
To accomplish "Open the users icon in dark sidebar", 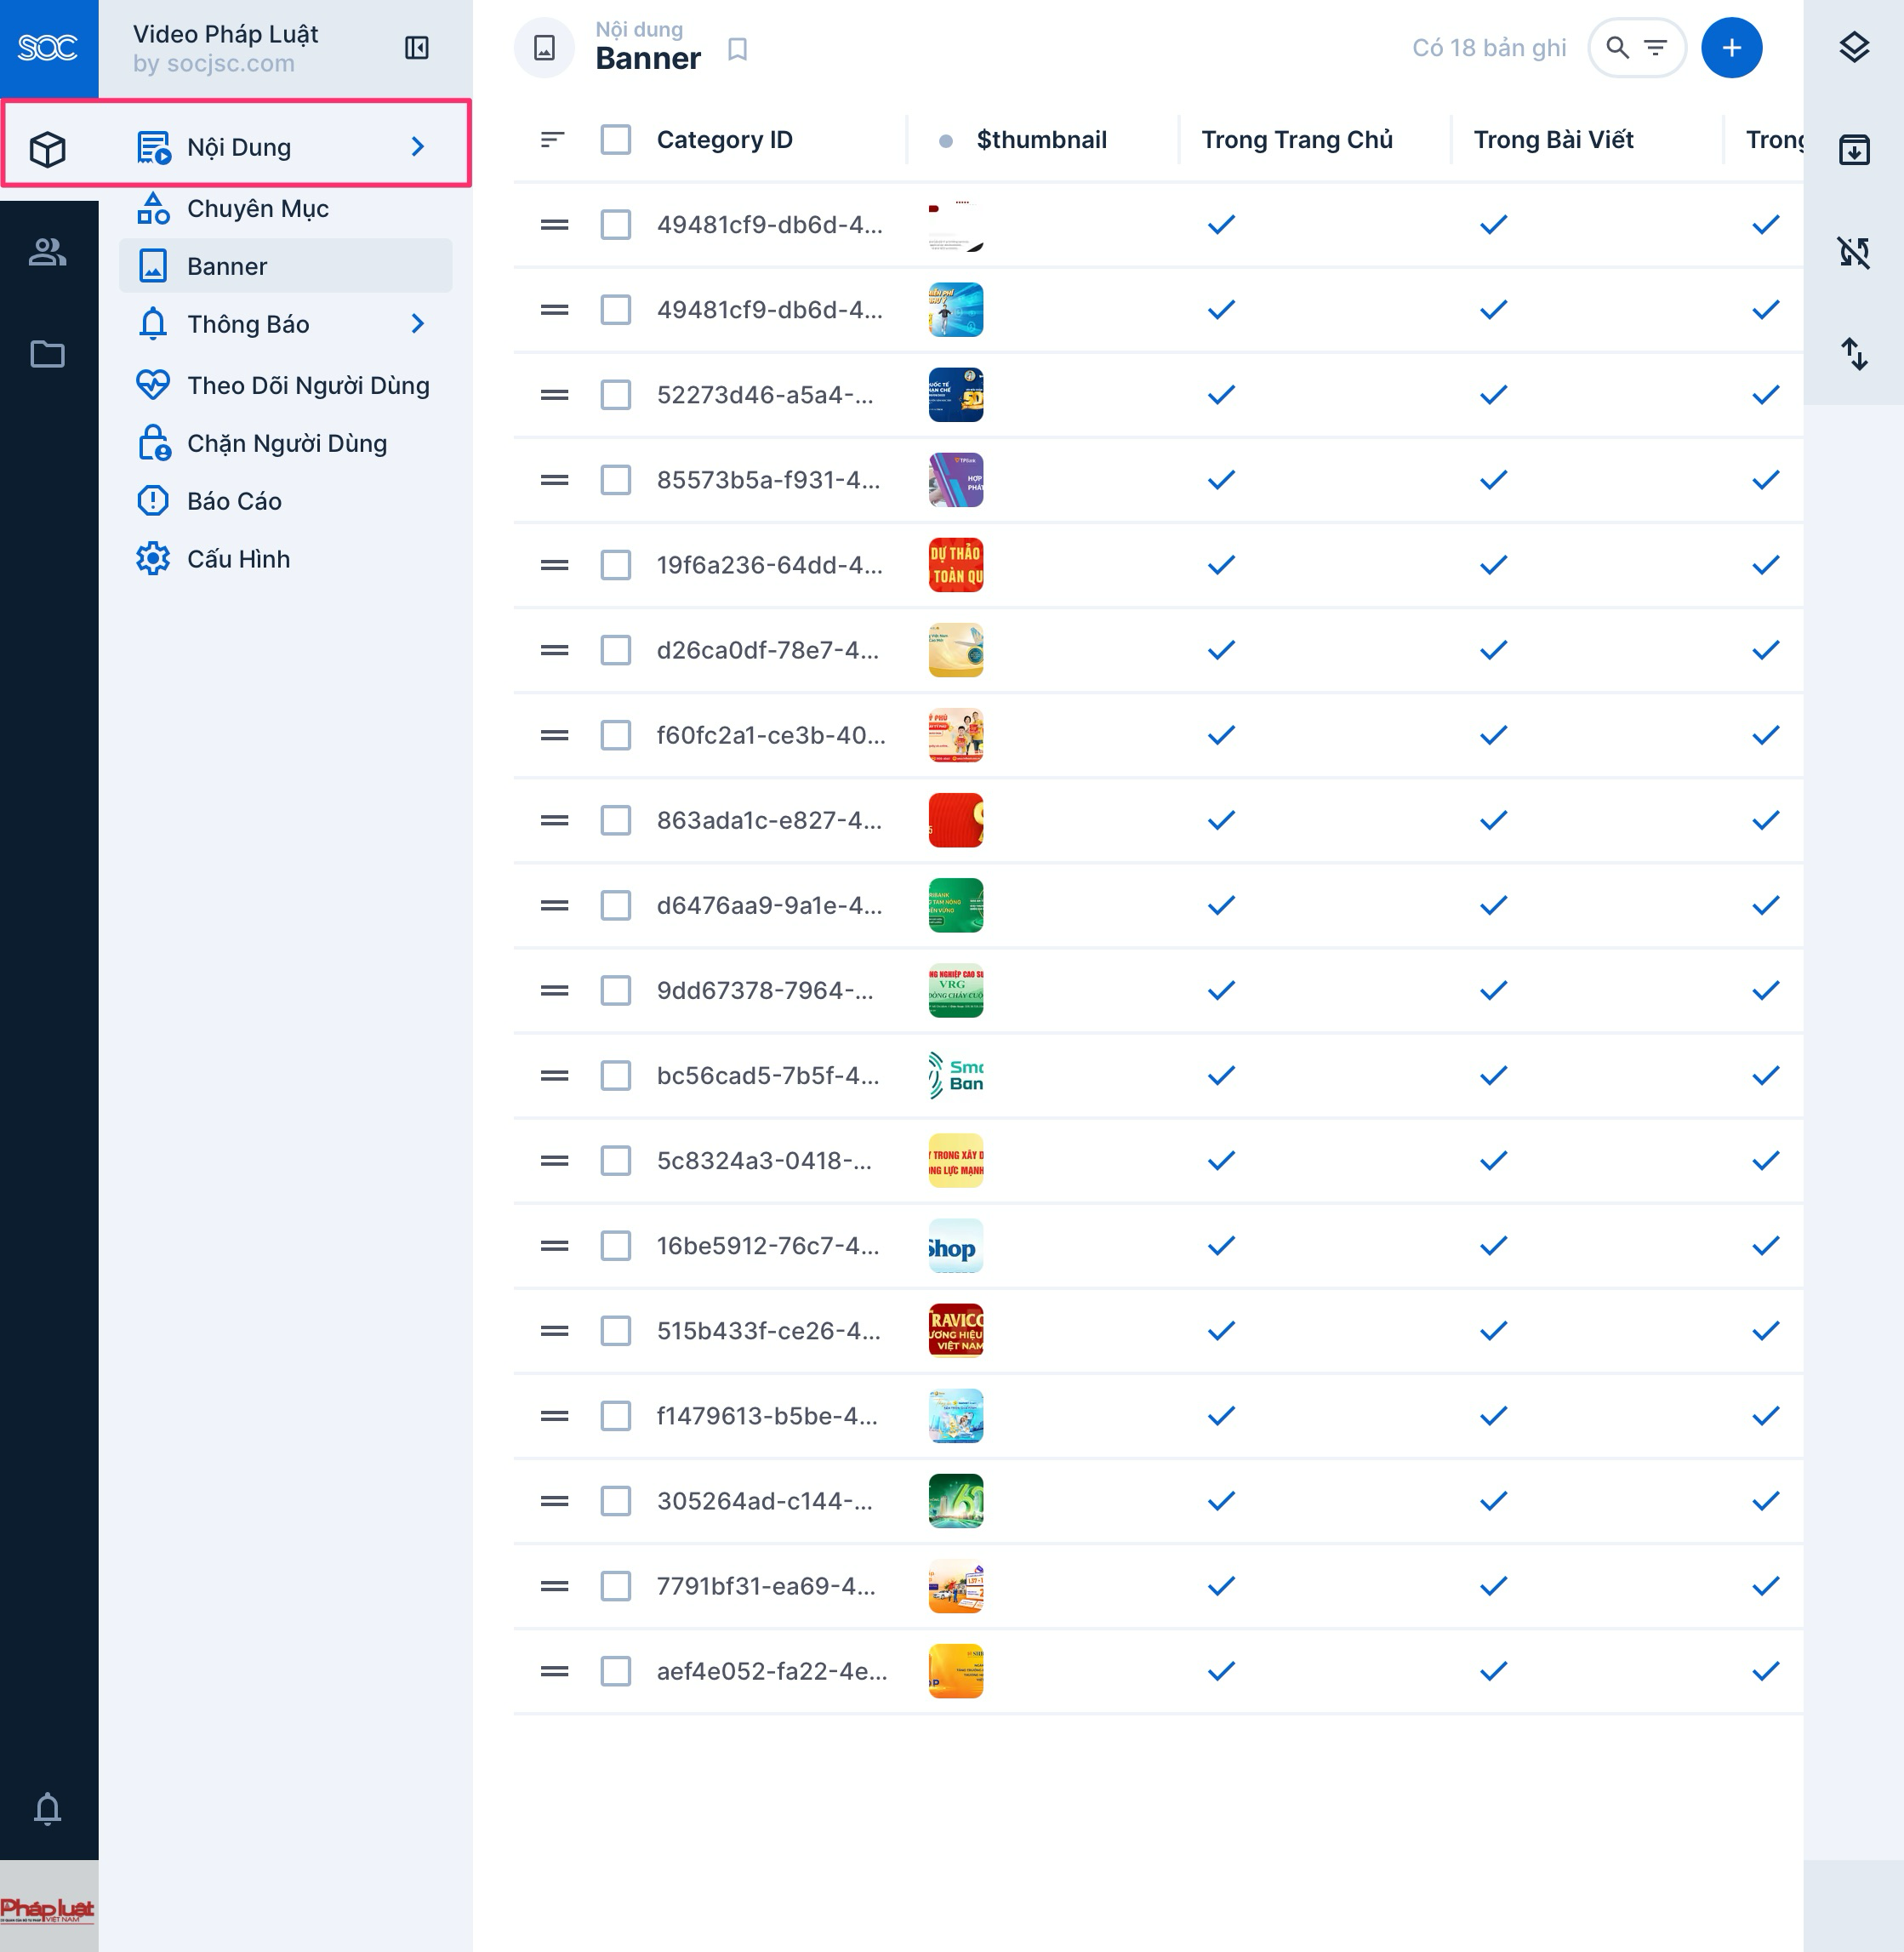I will pyautogui.click(x=47, y=252).
